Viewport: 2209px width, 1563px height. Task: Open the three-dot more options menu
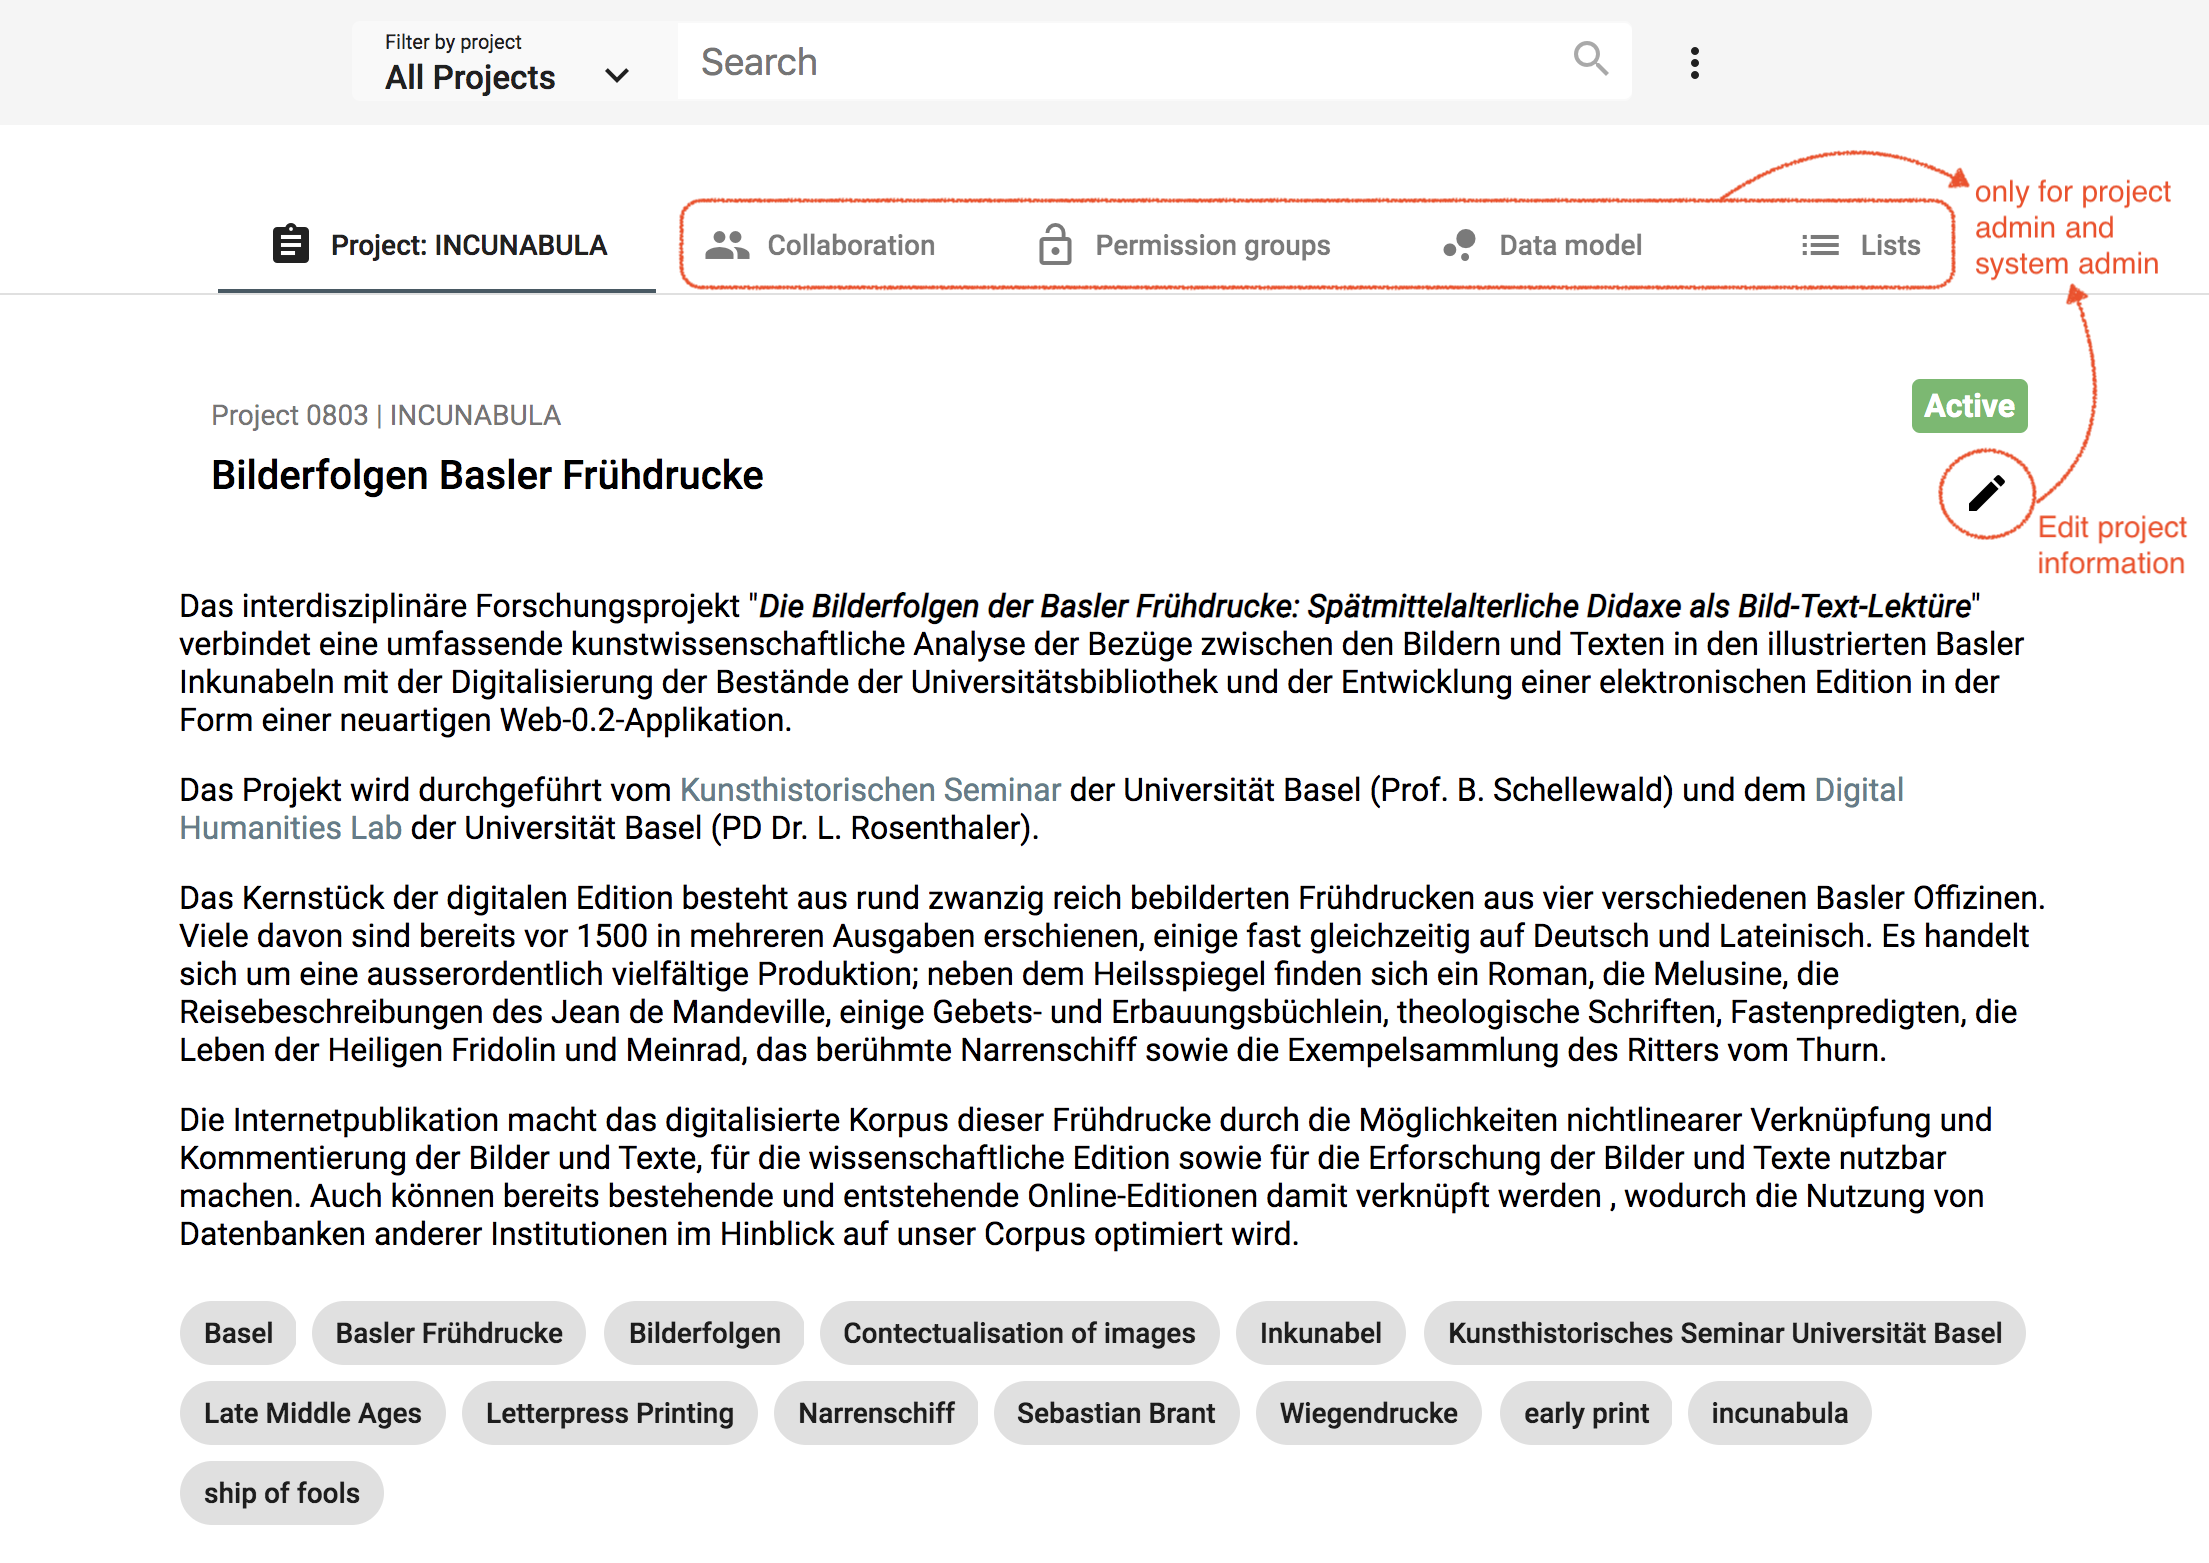click(x=1694, y=63)
